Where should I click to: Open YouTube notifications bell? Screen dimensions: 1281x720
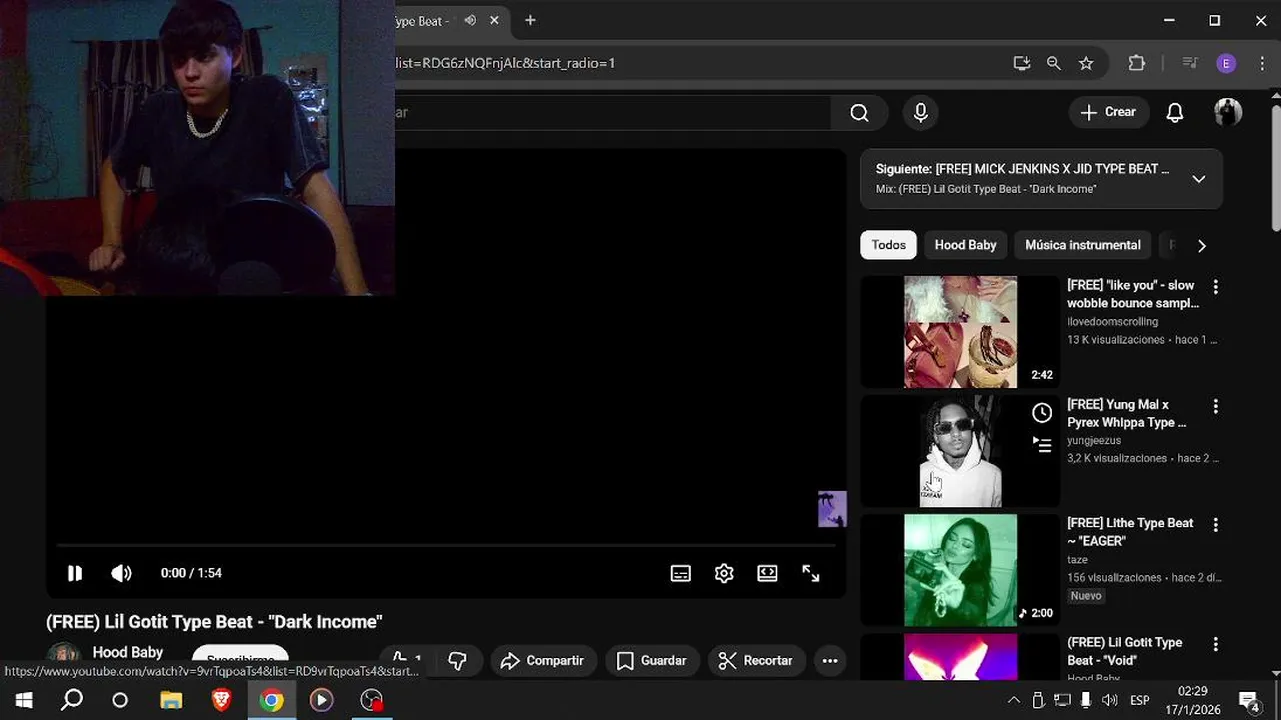point(1175,112)
